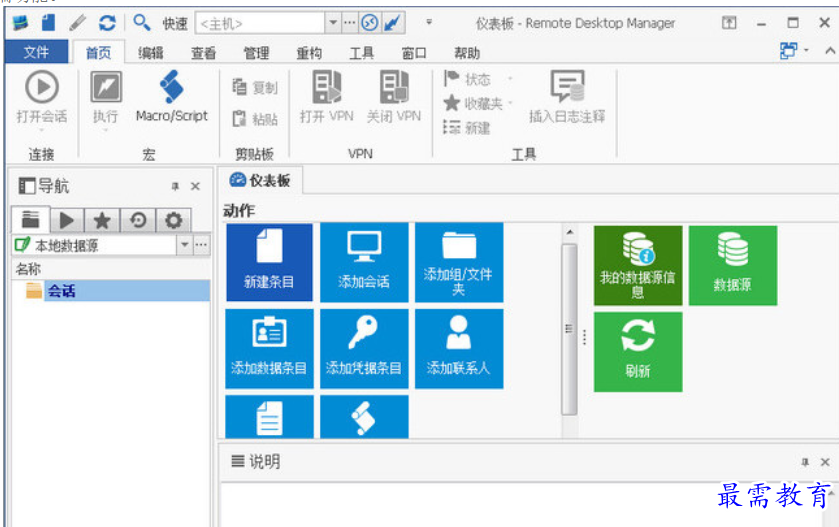
Task: Open the 文件 menu
Action: (36, 52)
